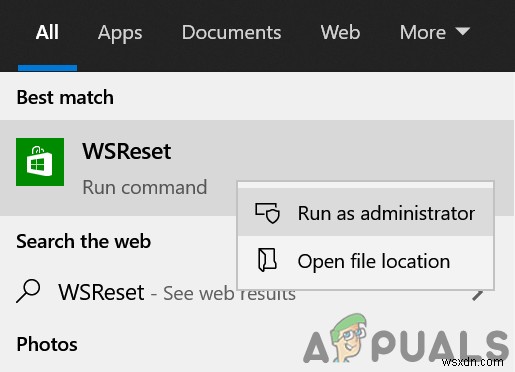Click the Run command subtitle text
The height and width of the screenshot is (372, 515).
(x=145, y=187)
